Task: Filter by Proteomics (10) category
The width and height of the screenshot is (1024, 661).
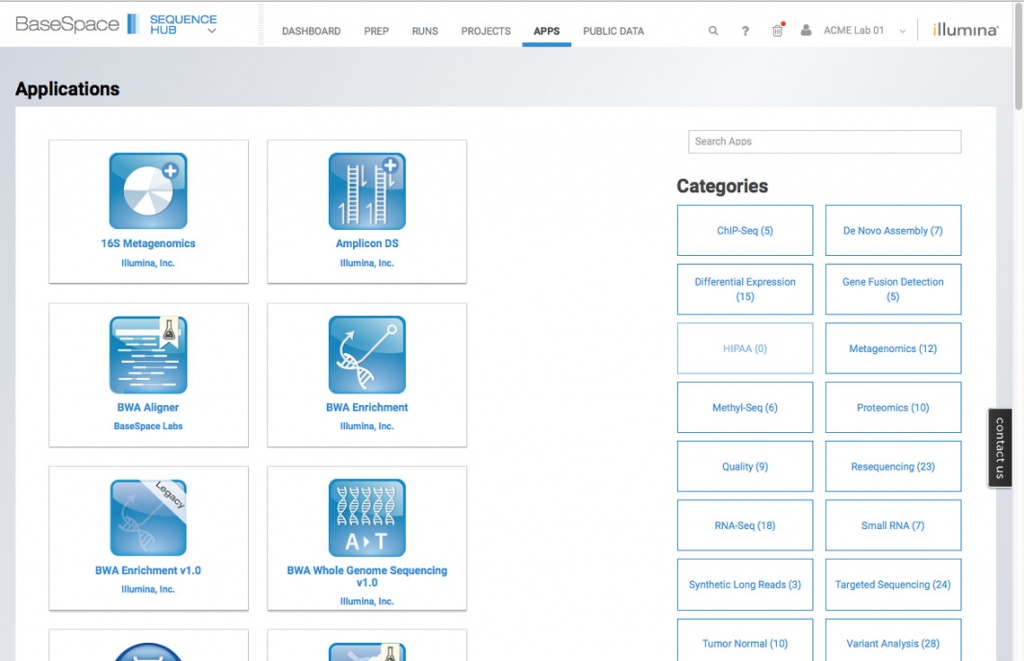Action: (893, 408)
